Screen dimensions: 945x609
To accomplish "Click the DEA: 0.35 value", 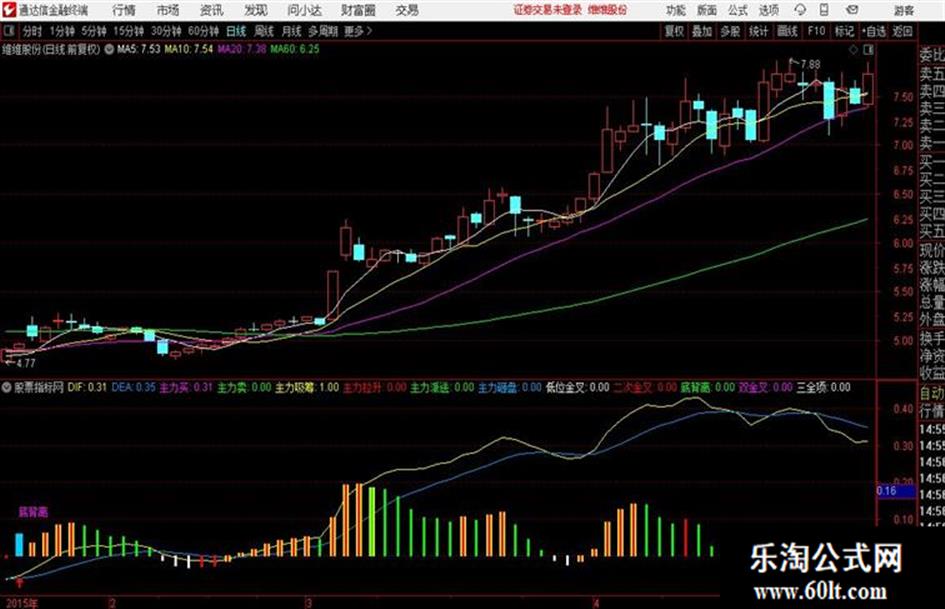I will [x=133, y=387].
